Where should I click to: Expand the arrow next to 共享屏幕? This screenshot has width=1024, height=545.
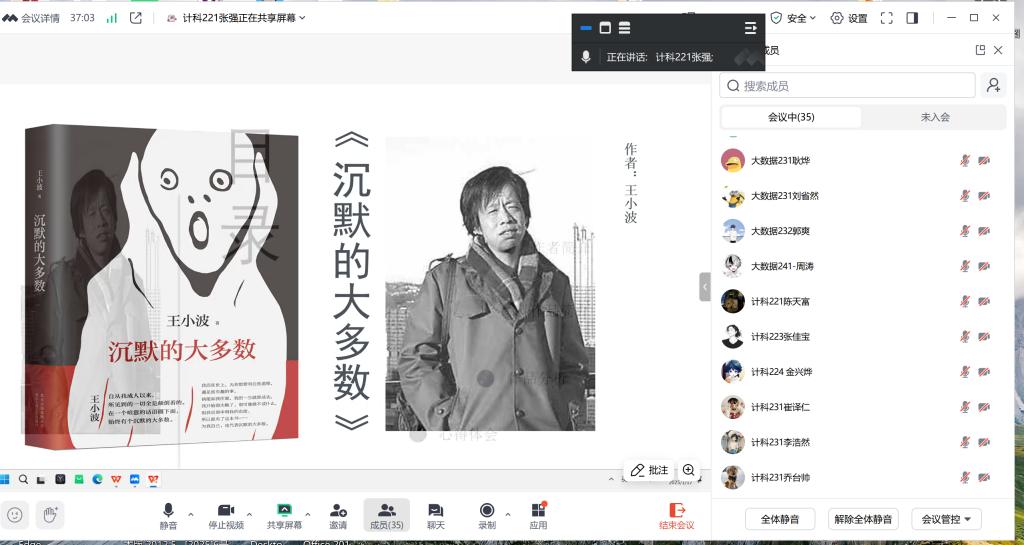[x=307, y=515]
